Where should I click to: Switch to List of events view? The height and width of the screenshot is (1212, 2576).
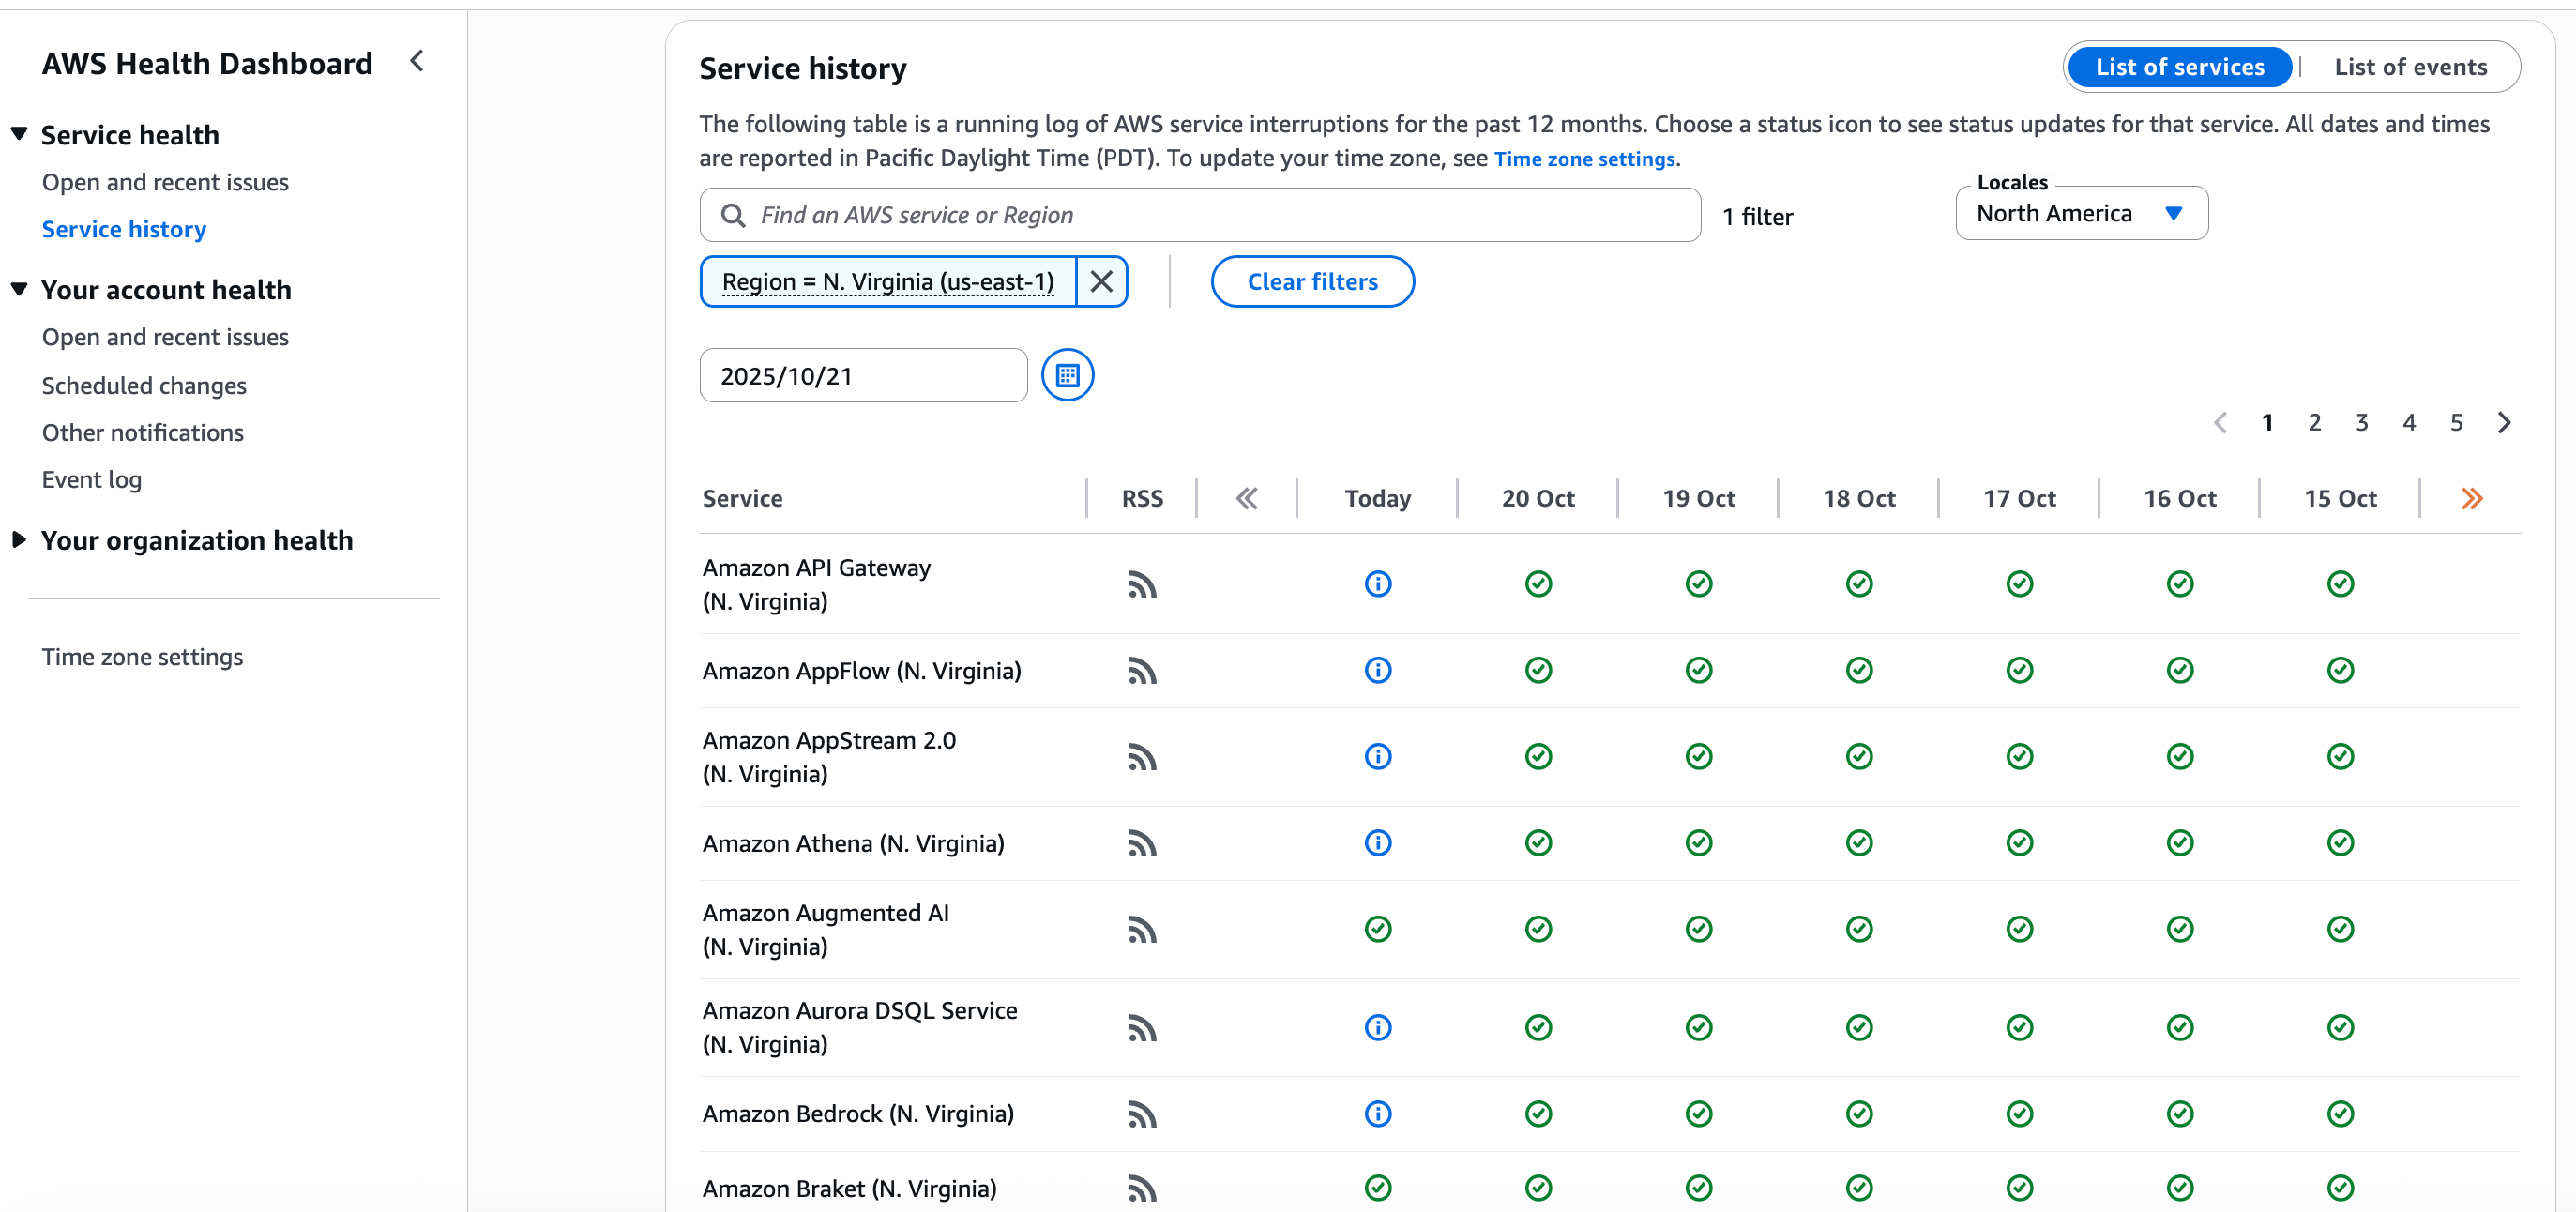point(2409,67)
